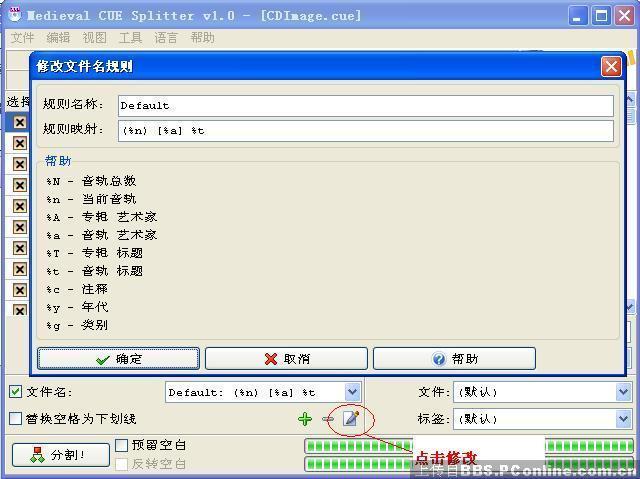This screenshot has width=640, height=479.
Task: Click the %n - 当前音轨 help line
Action: [x=91, y=199]
